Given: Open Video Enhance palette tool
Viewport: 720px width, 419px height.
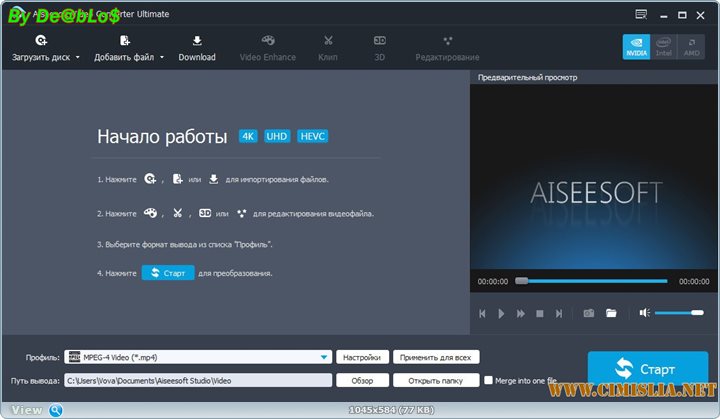Looking at the screenshot, I should (x=267, y=41).
